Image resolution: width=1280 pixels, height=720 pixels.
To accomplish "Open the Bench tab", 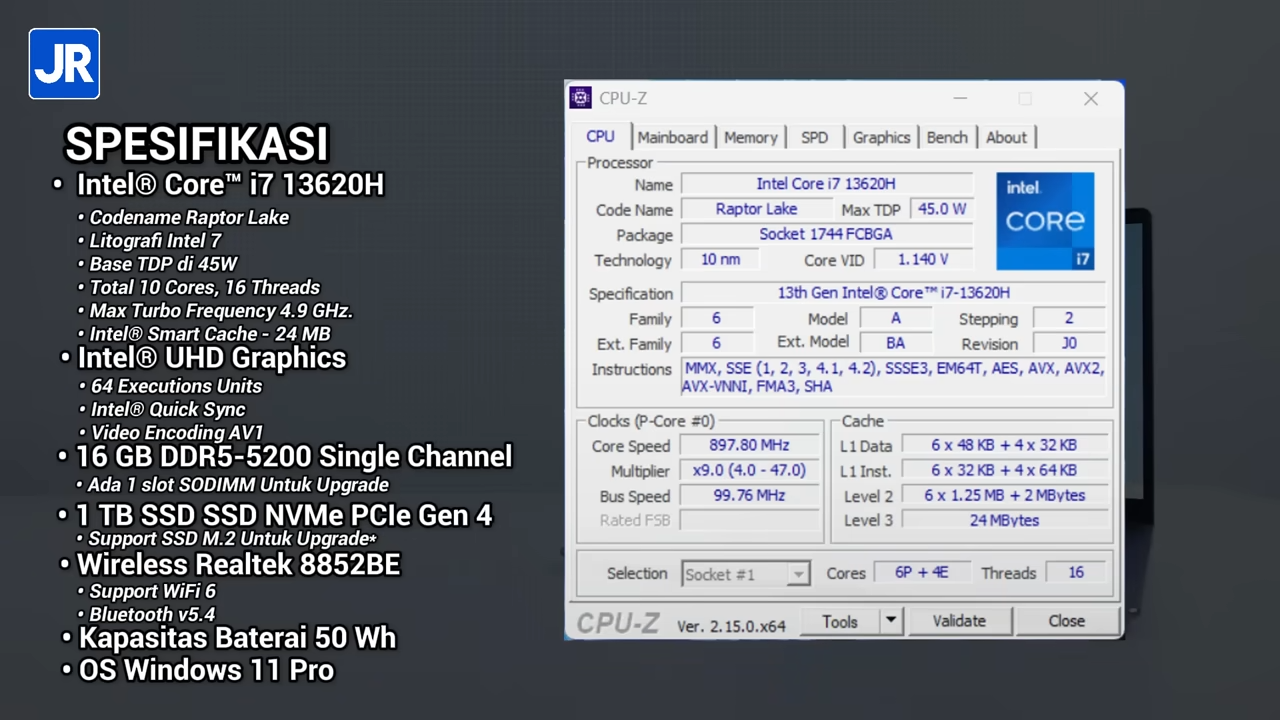I will click(x=946, y=137).
